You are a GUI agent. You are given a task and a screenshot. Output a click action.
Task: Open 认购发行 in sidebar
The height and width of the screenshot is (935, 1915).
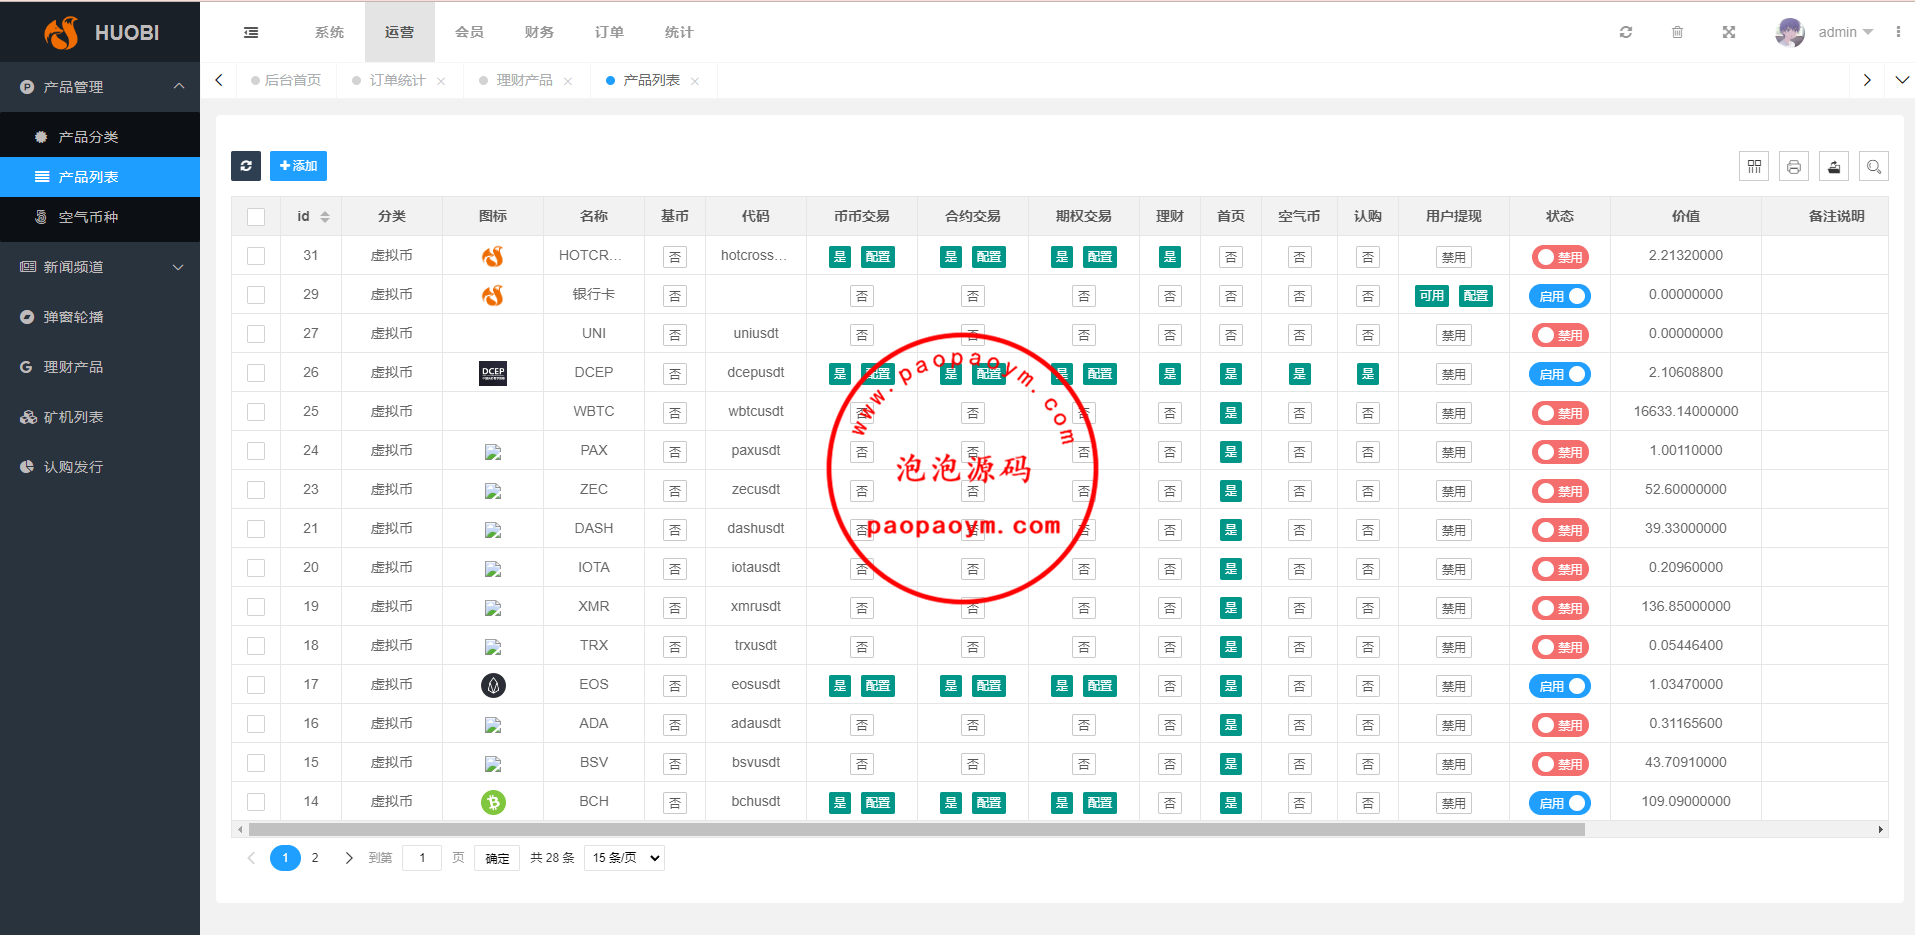pyautogui.click(x=100, y=467)
